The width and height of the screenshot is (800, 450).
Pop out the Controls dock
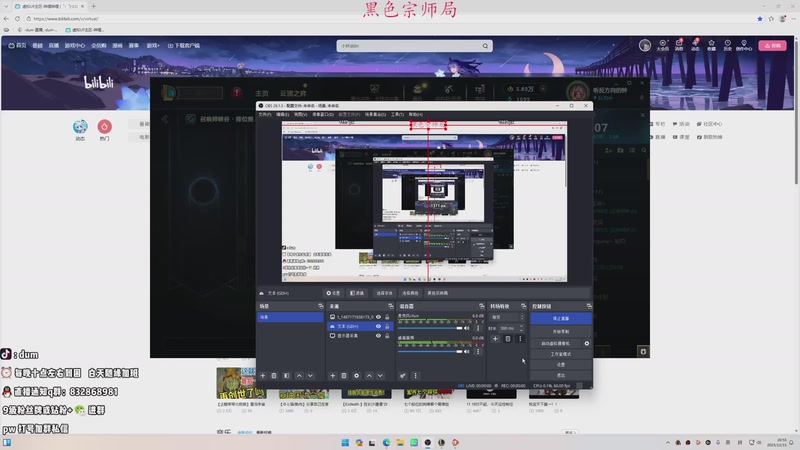coord(589,306)
